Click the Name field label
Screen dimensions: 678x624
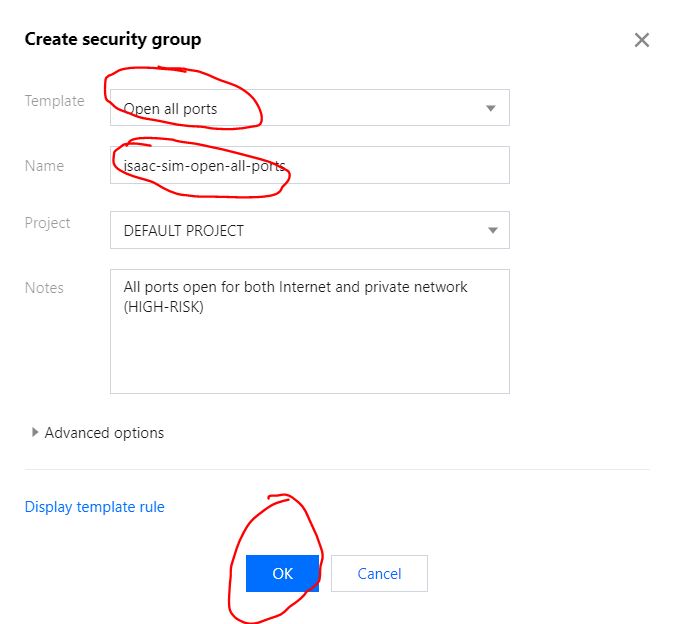tap(44, 166)
